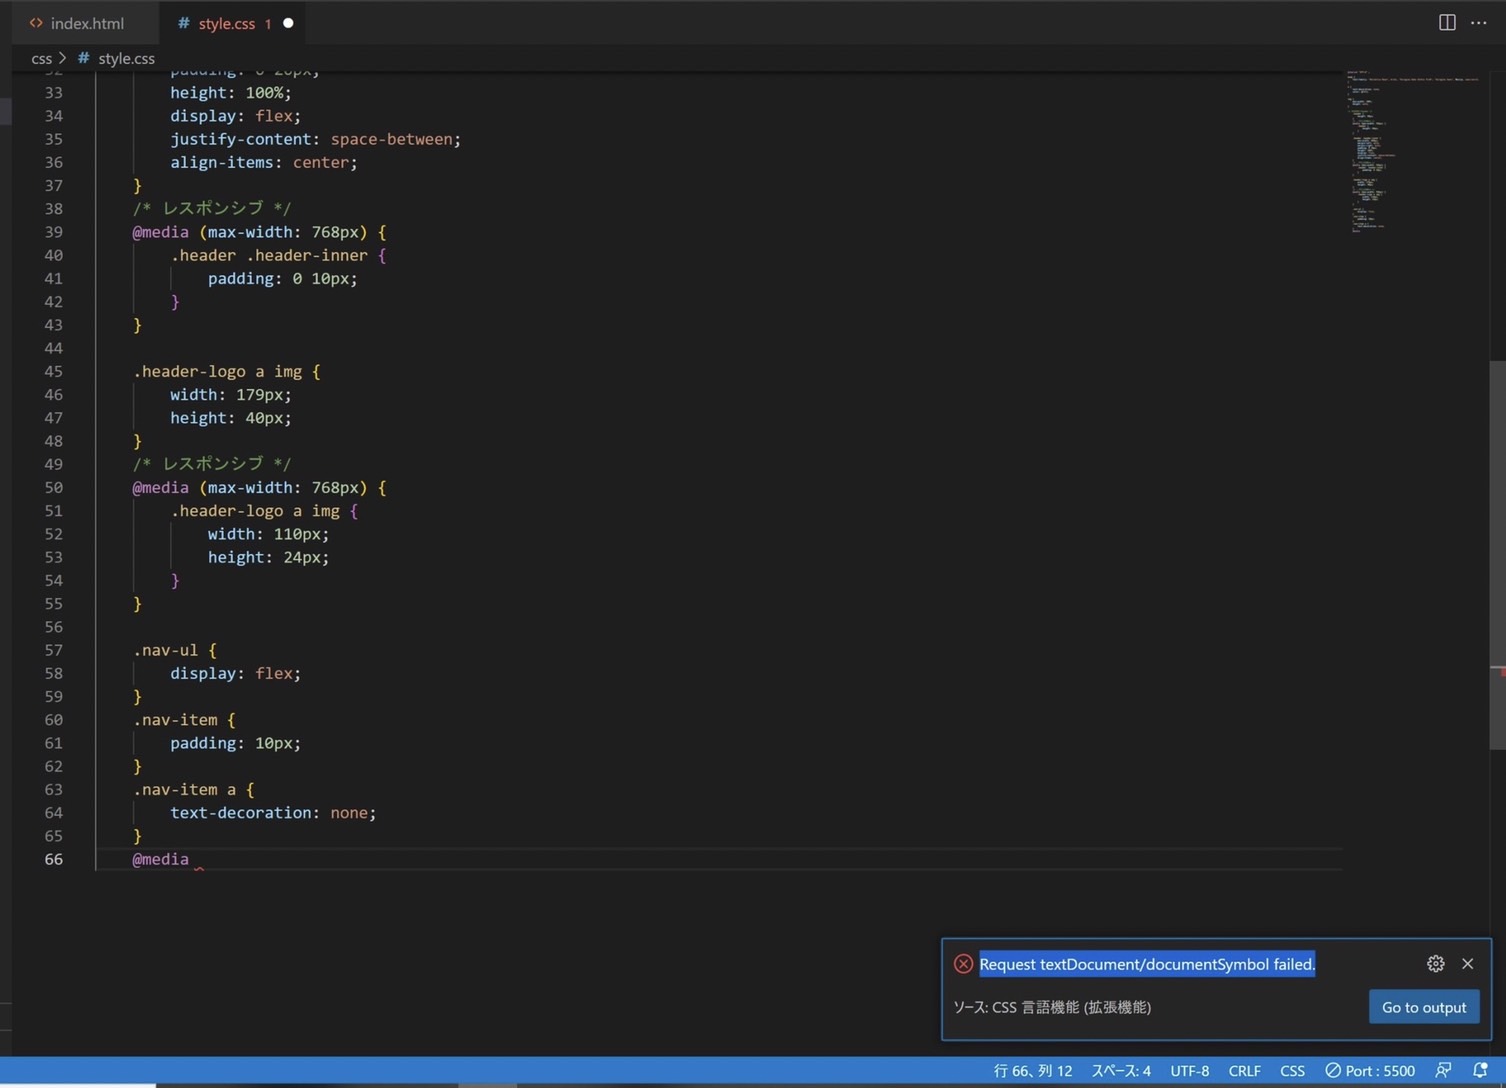Open the feedback smiley icon in status bar
Image resolution: width=1506 pixels, height=1088 pixels.
pos(1444,1070)
